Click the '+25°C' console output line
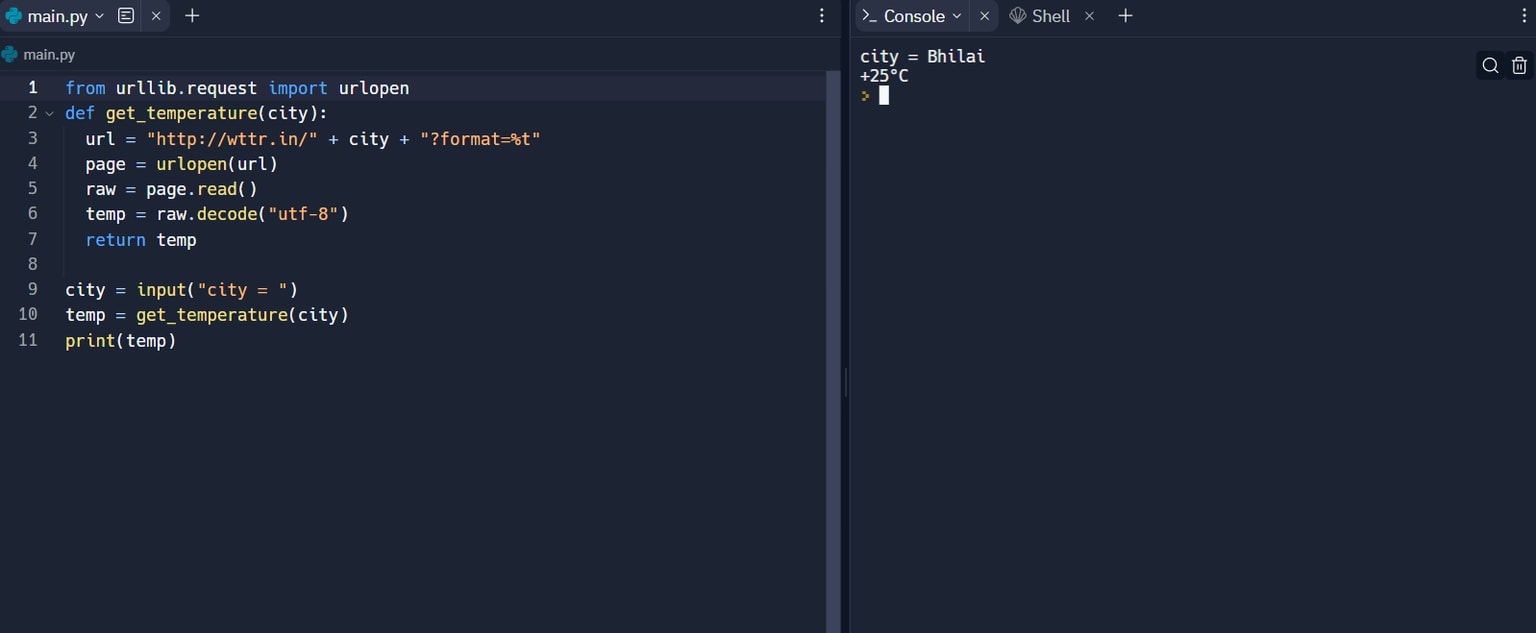 click(x=884, y=76)
